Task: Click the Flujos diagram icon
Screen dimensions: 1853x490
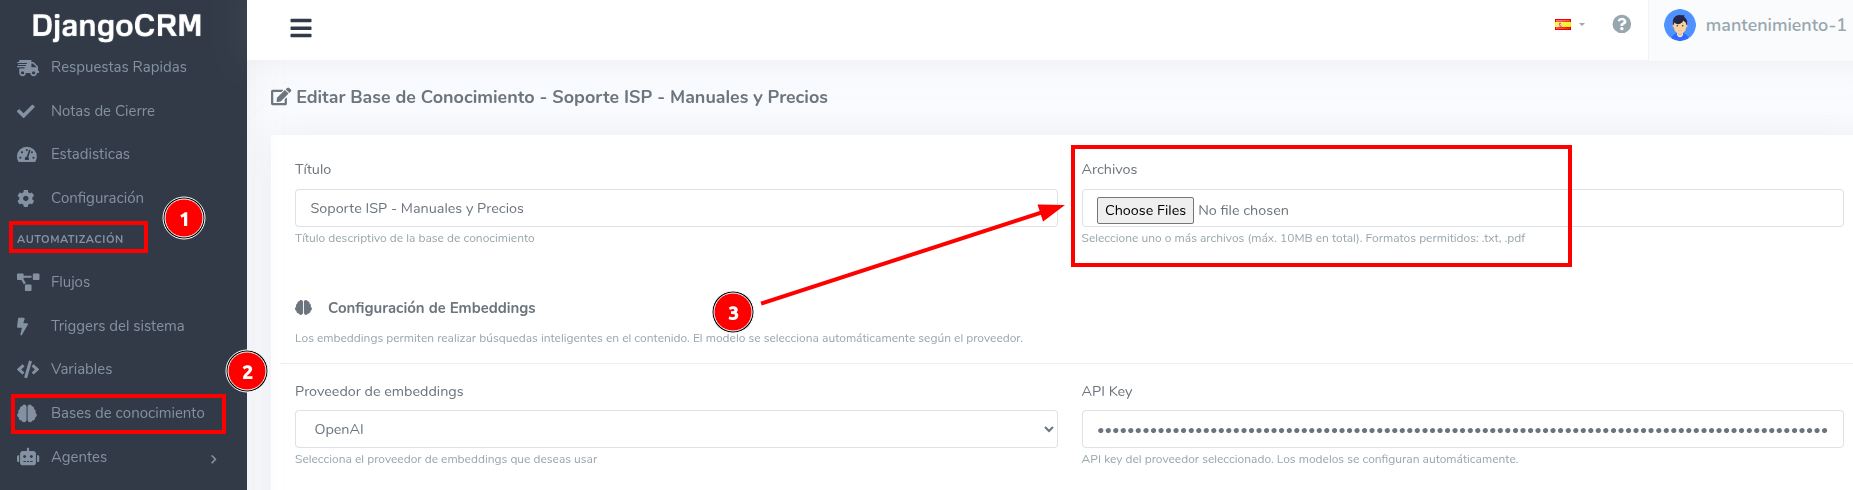Action: (x=28, y=282)
